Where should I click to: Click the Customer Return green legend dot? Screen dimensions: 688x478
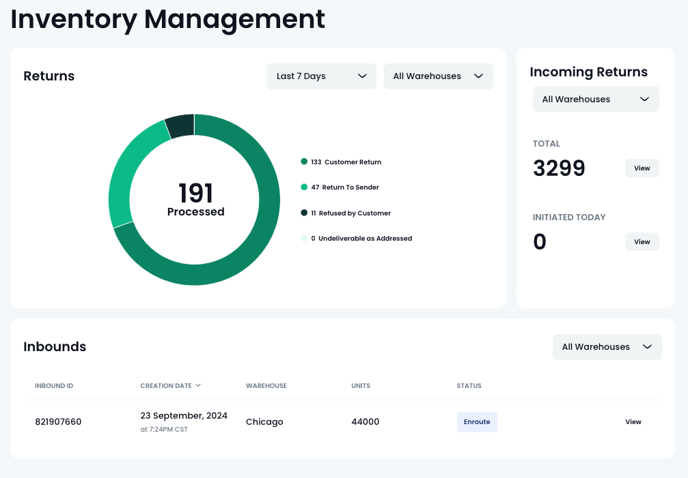[x=304, y=162]
